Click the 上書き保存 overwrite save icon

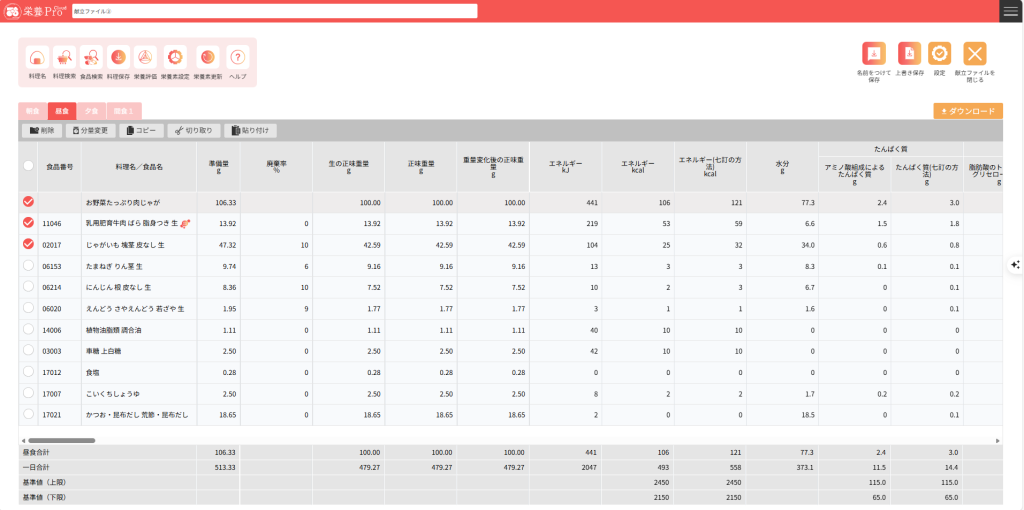[909, 54]
